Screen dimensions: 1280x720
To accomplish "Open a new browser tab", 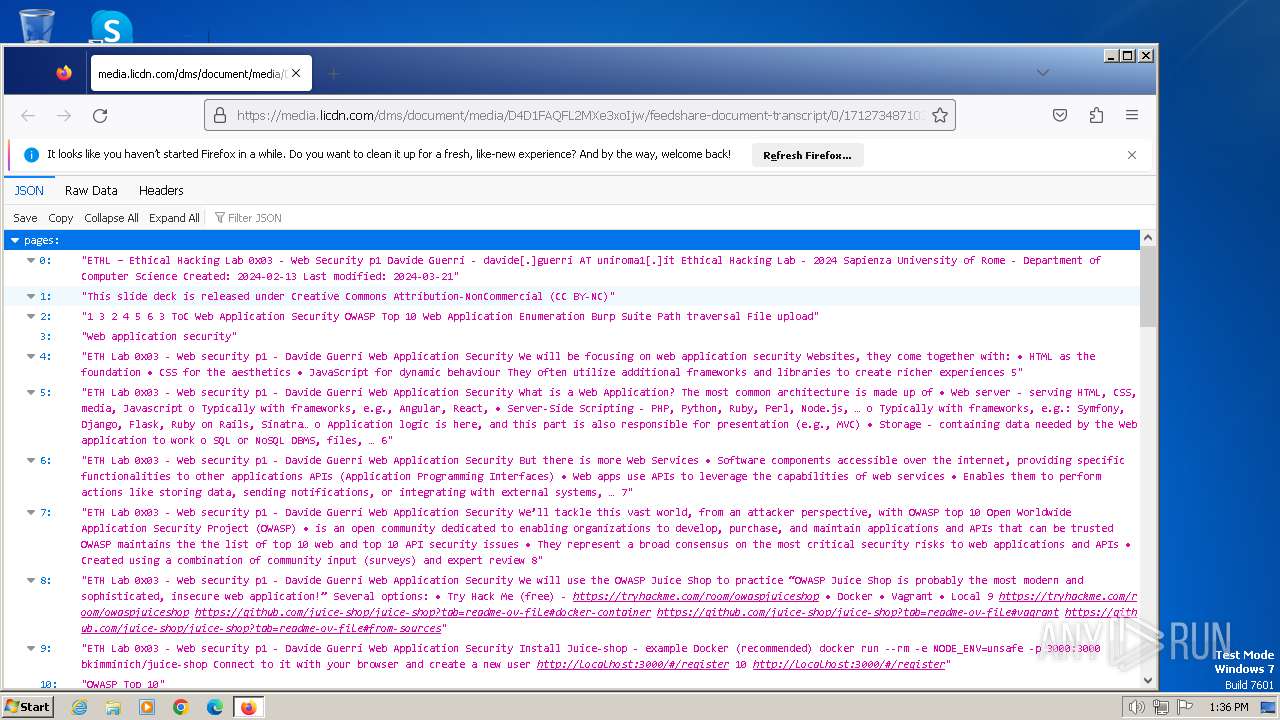I will pyautogui.click(x=334, y=73).
